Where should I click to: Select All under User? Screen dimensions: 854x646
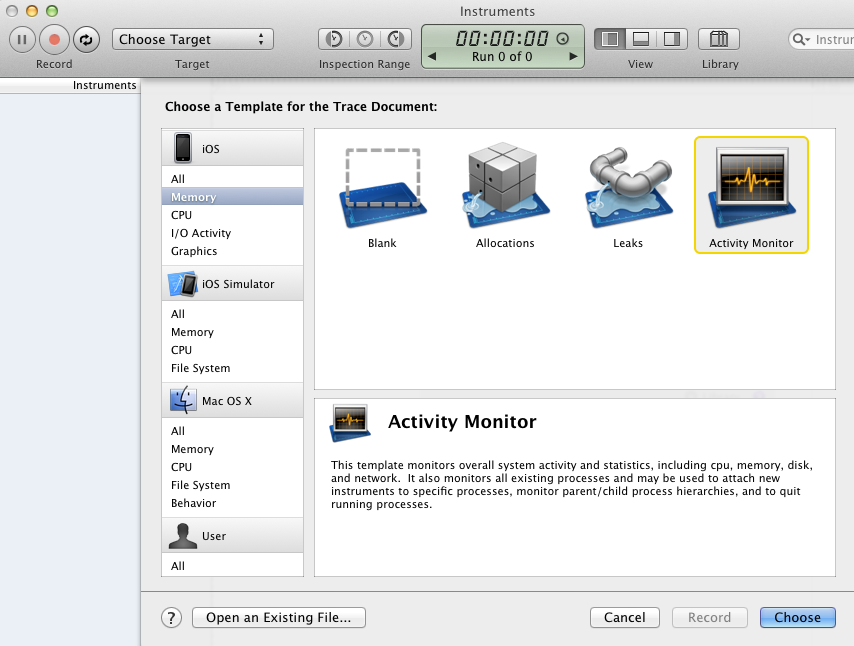pos(233,566)
